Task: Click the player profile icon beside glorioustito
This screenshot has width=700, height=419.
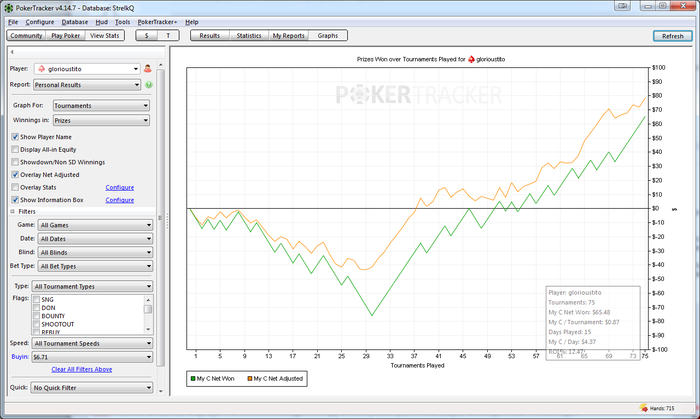Action: click(148, 69)
